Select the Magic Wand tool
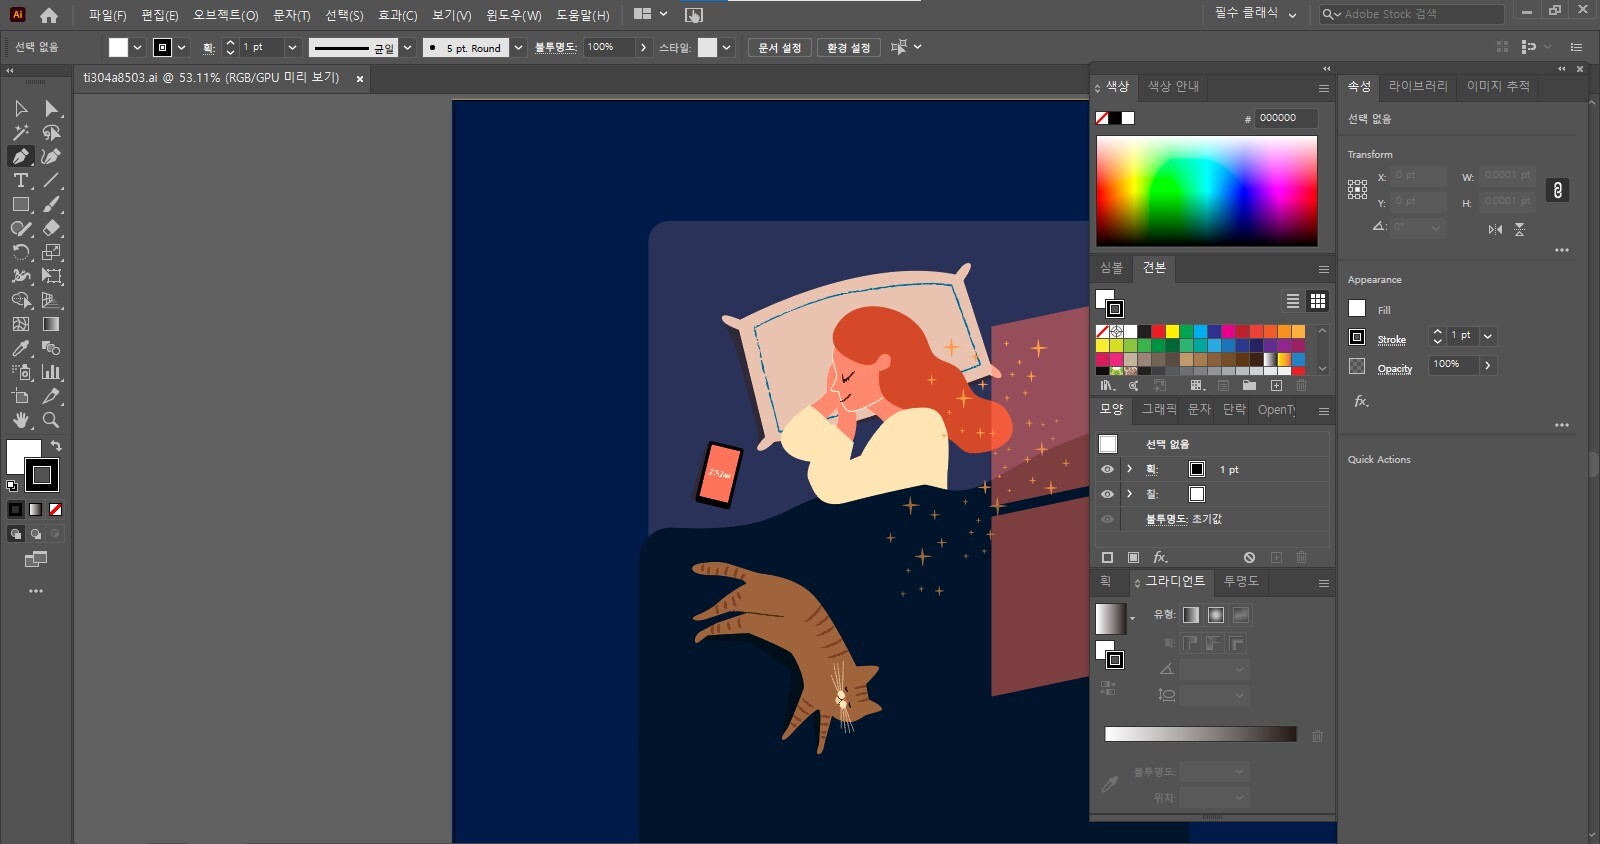1600x844 pixels. (20, 132)
